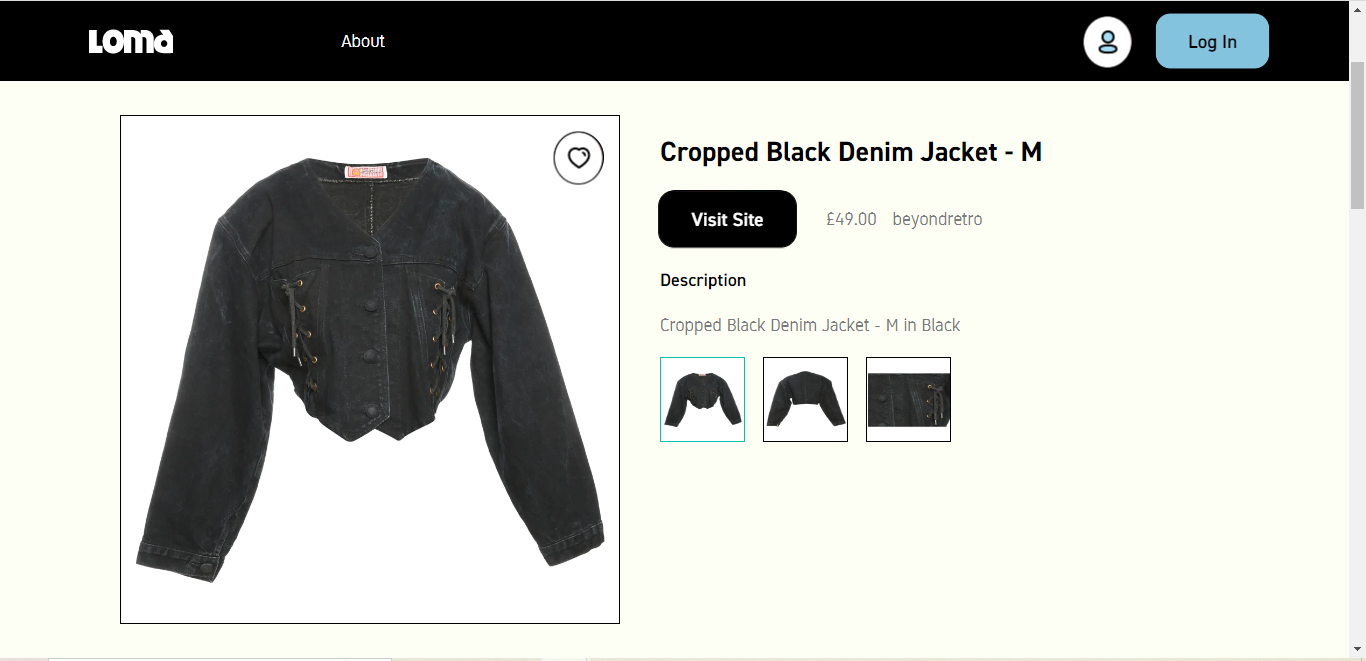Select the front view jacket thumbnail

(x=702, y=399)
